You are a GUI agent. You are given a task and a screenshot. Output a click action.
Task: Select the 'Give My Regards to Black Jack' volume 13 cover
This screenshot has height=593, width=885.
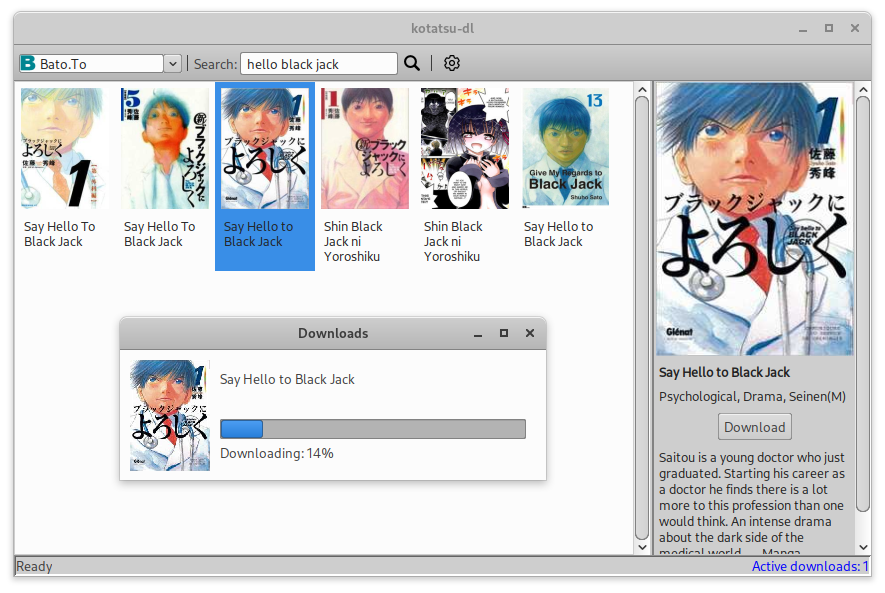[x=566, y=147]
